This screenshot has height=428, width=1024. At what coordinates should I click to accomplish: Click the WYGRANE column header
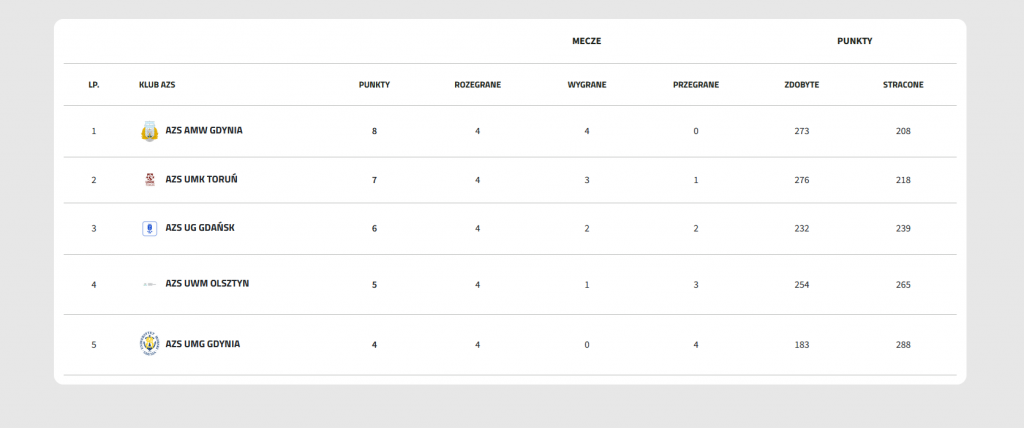587,85
